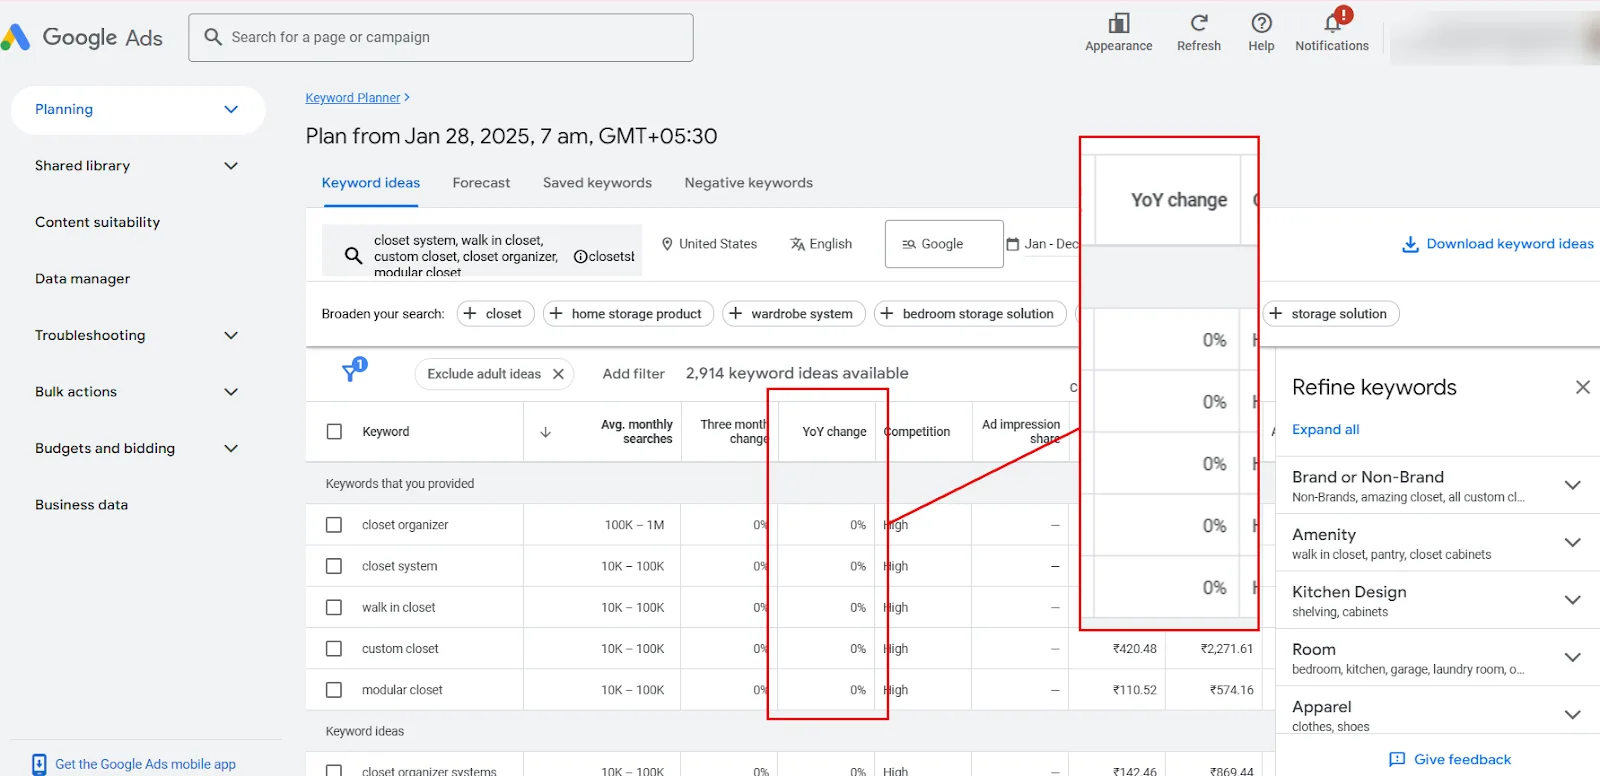The width and height of the screenshot is (1600, 776).
Task: Expand Budgets and bidding in sidebar
Action: (x=231, y=449)
